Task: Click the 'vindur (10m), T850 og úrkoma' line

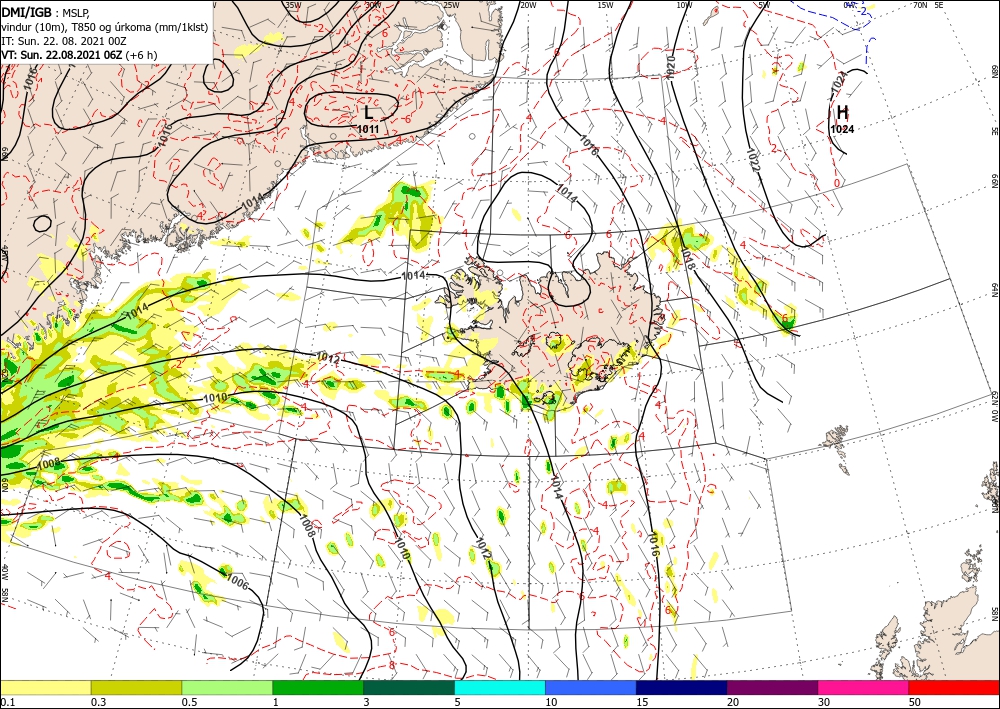Action: (105, 27)
